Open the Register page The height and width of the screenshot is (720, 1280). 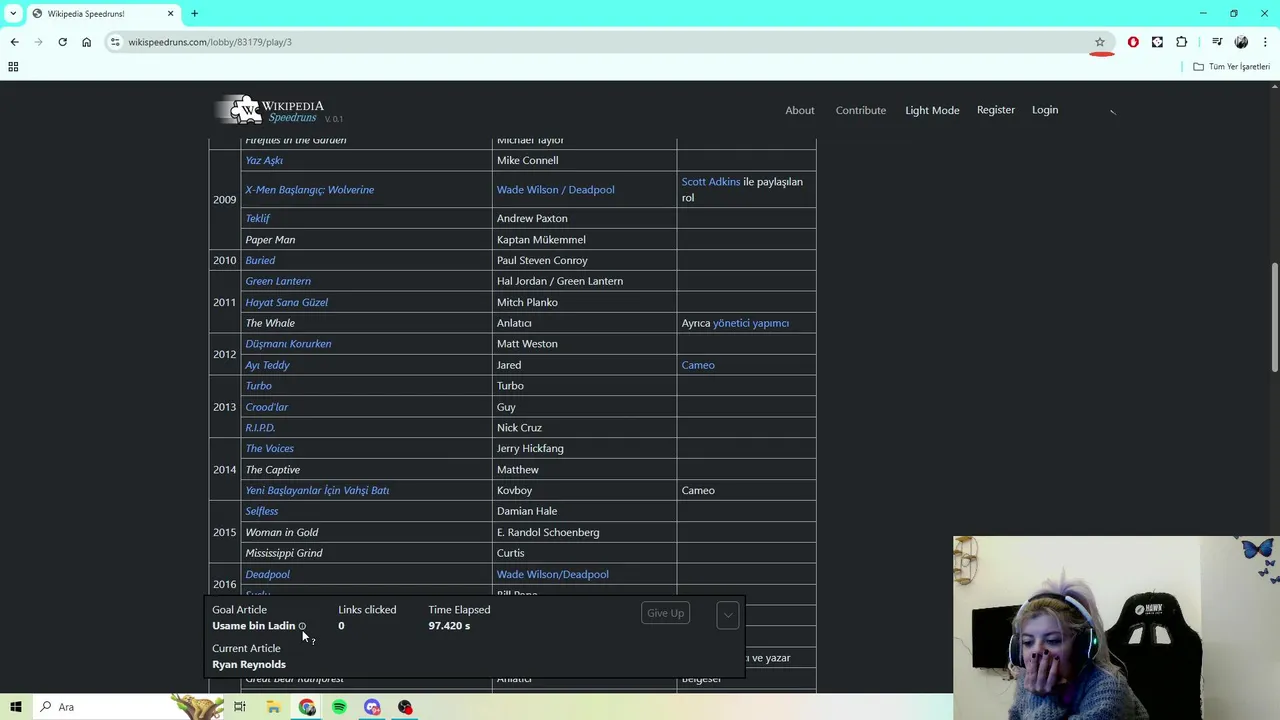click(996, 110)
